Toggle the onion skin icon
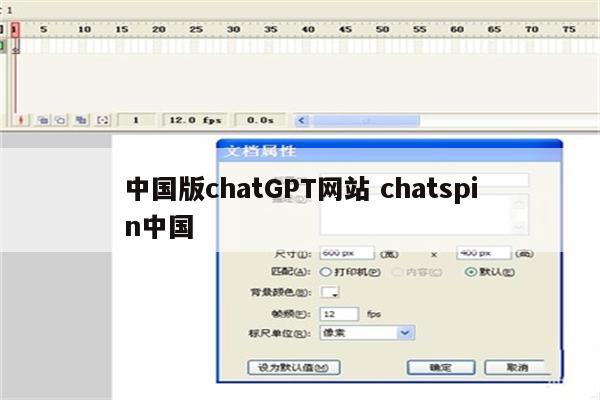The width and height of the screenshot is (600, 400). [x=43, y=121]
